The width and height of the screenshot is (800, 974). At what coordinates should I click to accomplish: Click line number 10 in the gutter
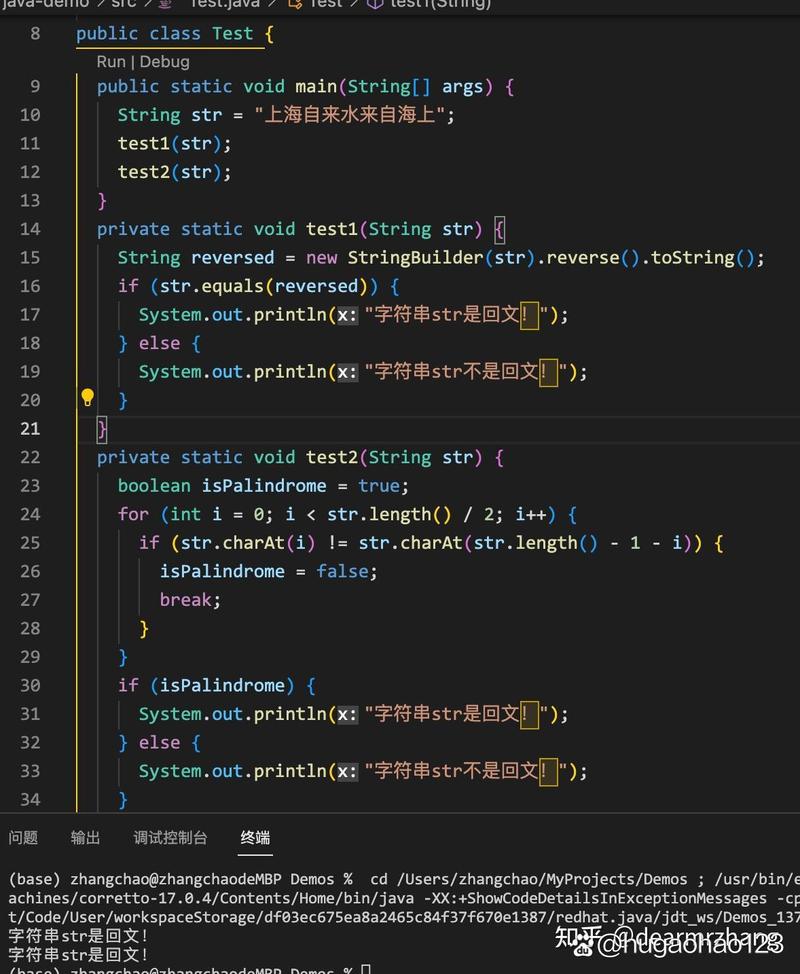point(30,114)
